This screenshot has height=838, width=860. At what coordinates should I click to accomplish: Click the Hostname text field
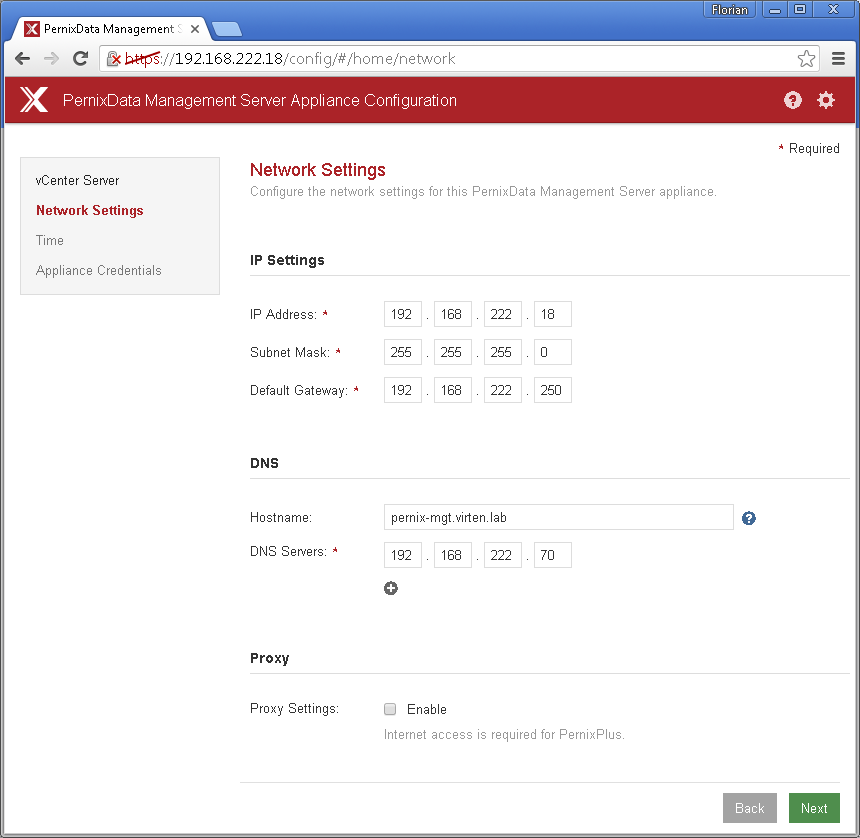(558, 517)
